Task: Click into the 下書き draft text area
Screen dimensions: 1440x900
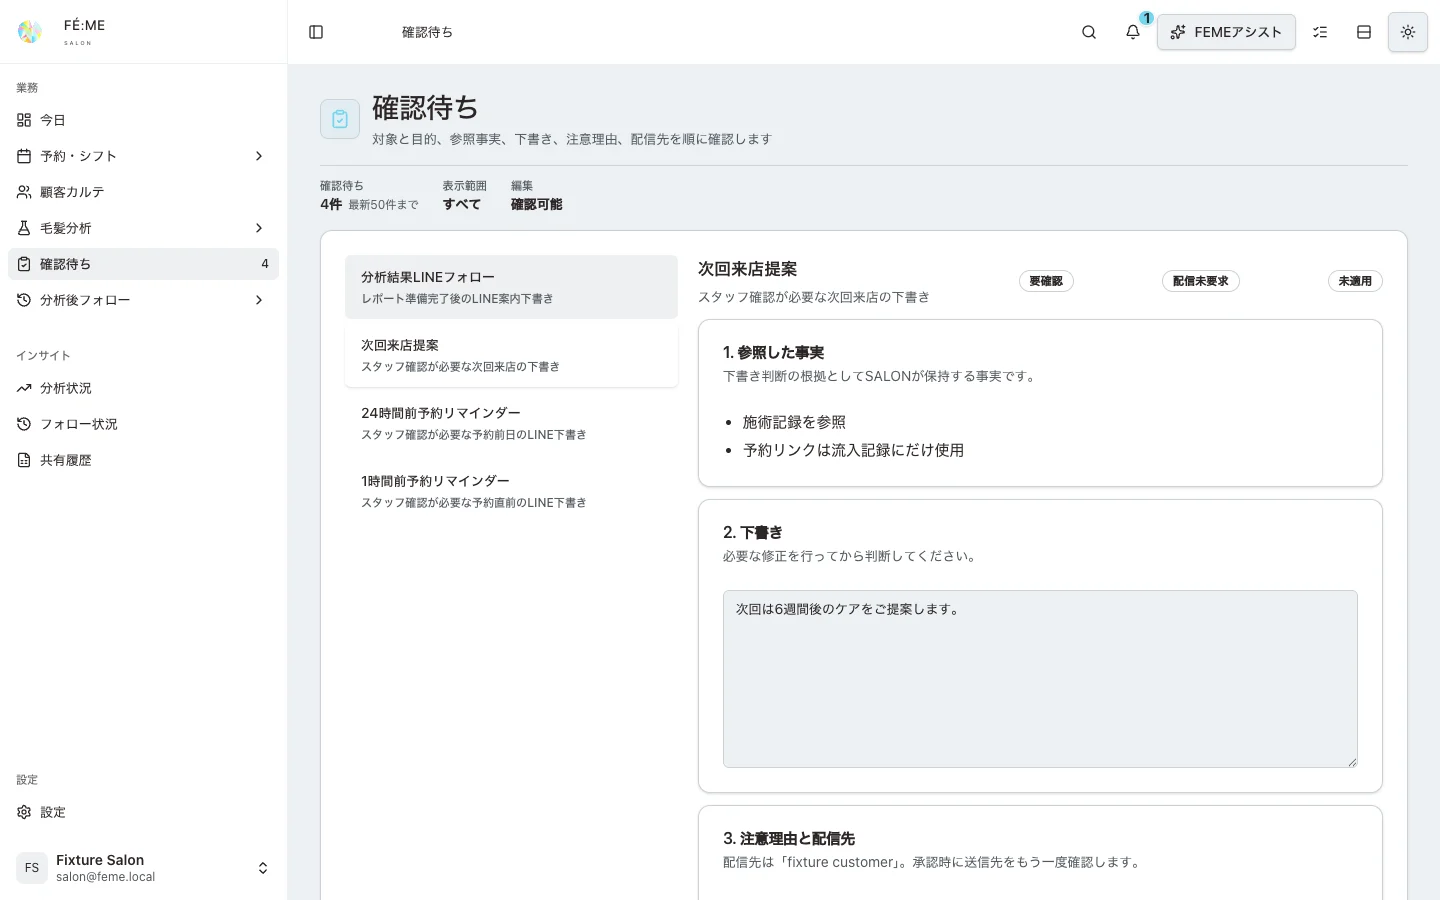Action: click(1040, 679)
